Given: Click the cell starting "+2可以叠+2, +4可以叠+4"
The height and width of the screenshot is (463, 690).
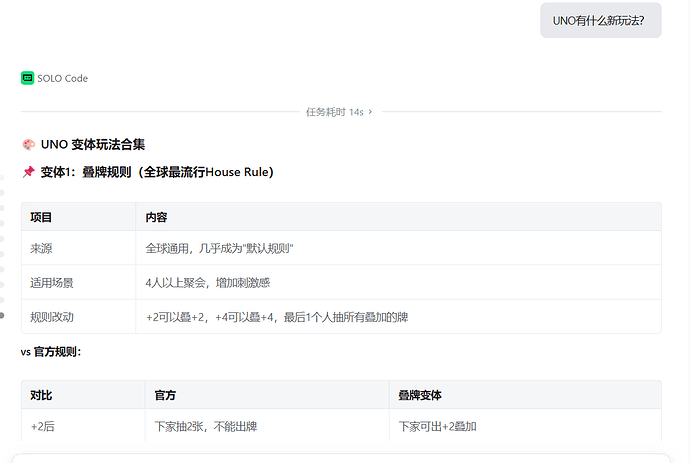Looking at the screenshot, I should [398, 317].
